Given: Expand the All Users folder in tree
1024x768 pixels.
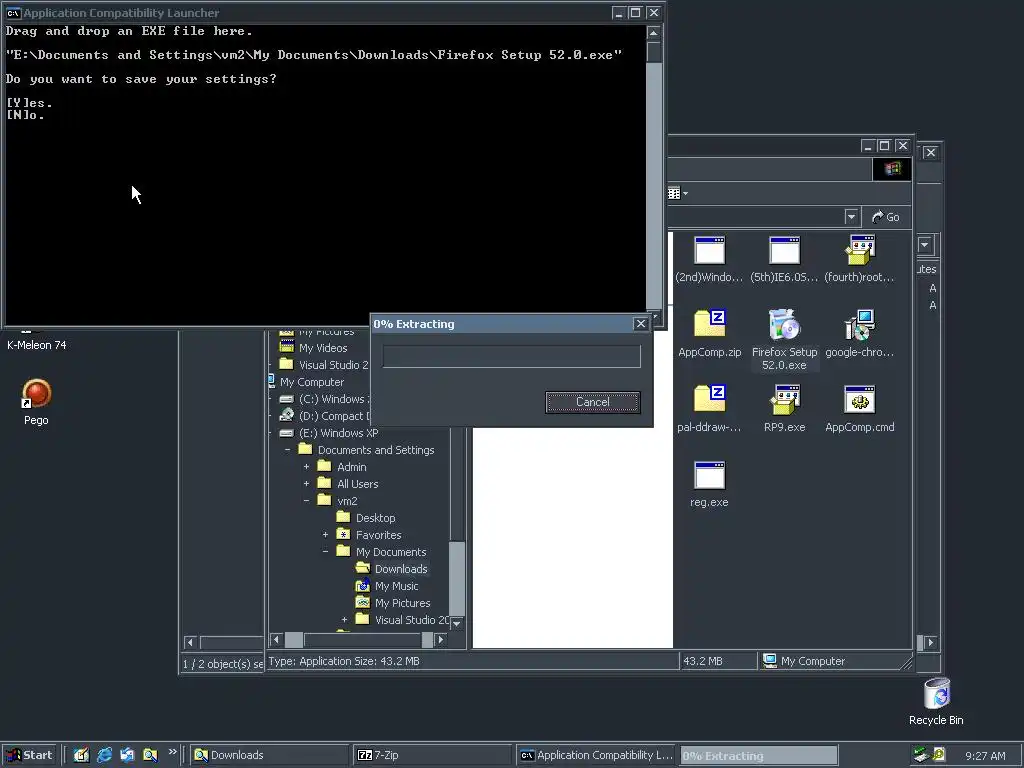Looking at the screenshot, I should coord(306,484).
